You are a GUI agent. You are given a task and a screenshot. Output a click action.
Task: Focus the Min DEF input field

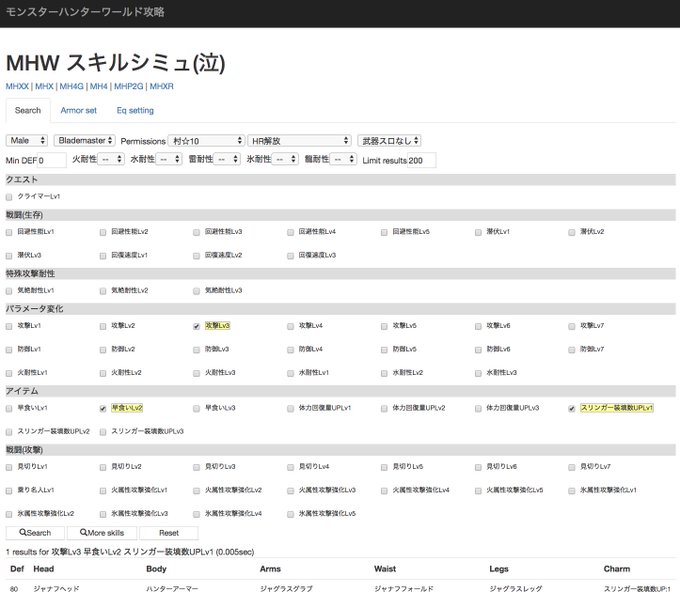(x=52, y=160)
